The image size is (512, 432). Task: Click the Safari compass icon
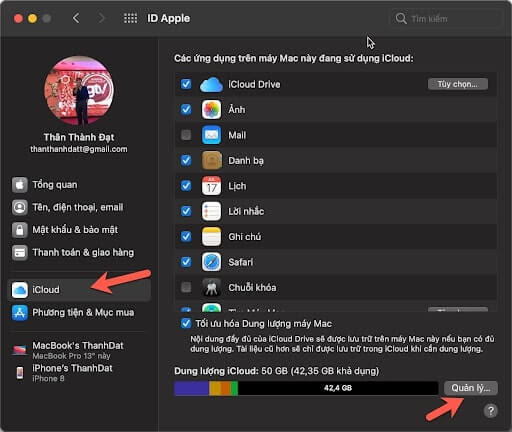click(x=211, y=262)
